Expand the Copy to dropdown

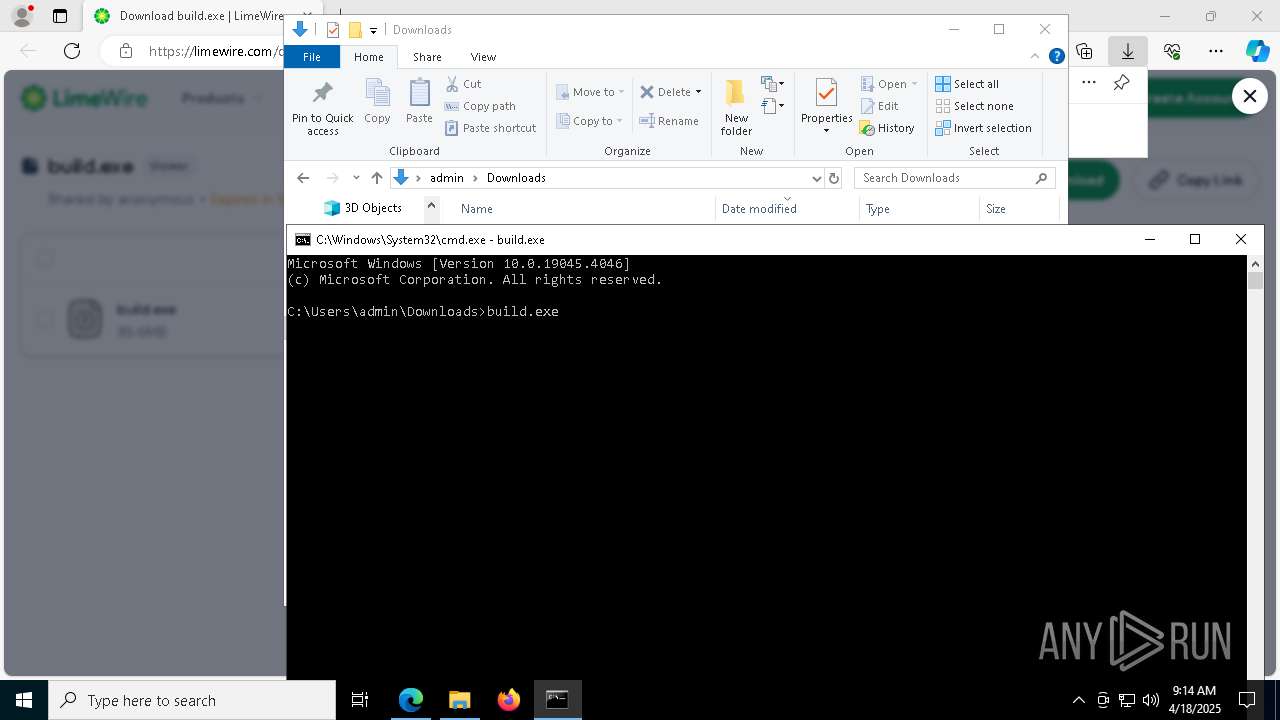(x=619, y=121)
